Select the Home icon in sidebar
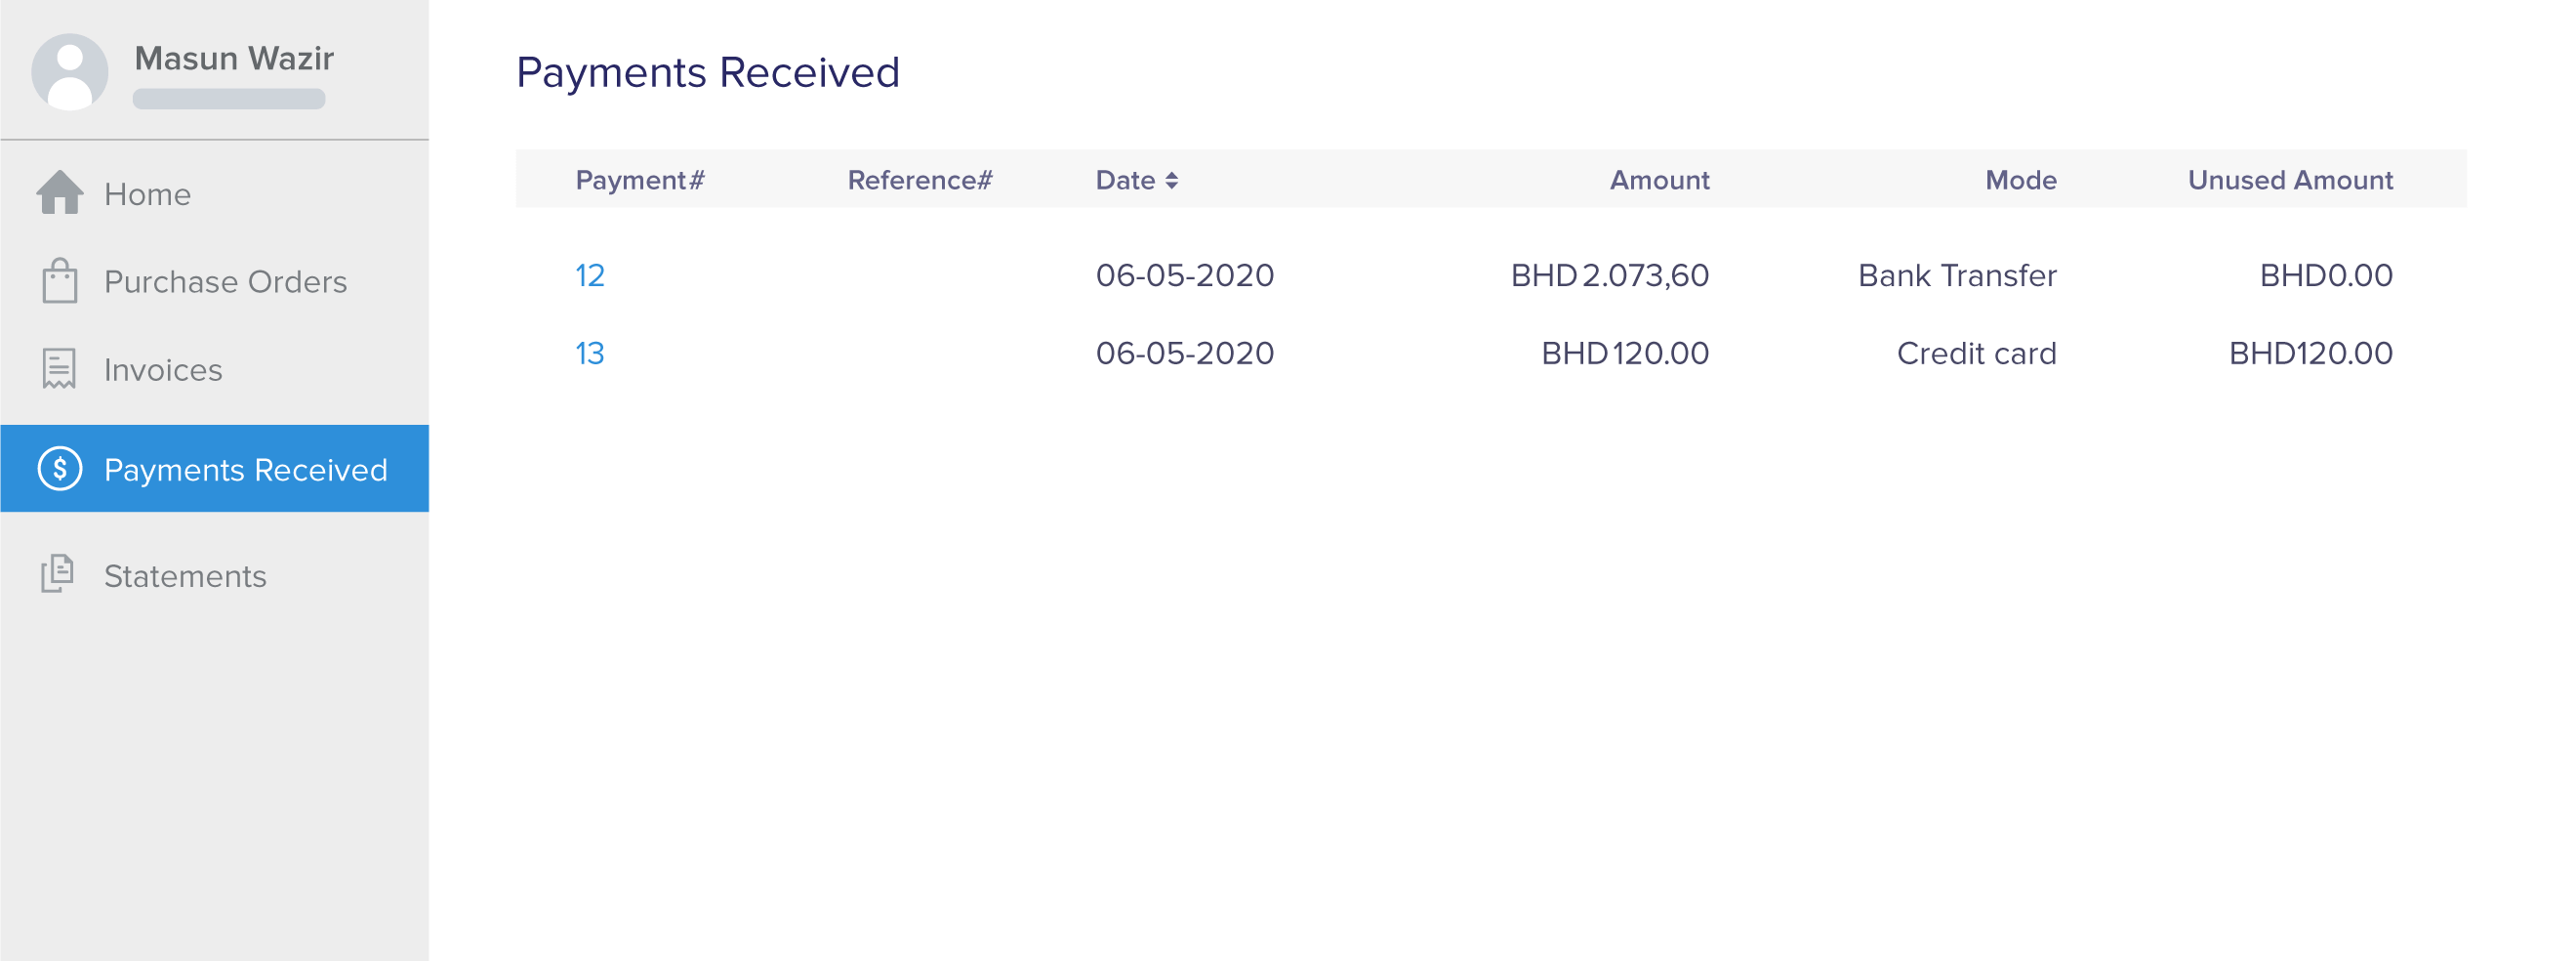This screenshot has height=961, width=2576. (x=60, y=194)
